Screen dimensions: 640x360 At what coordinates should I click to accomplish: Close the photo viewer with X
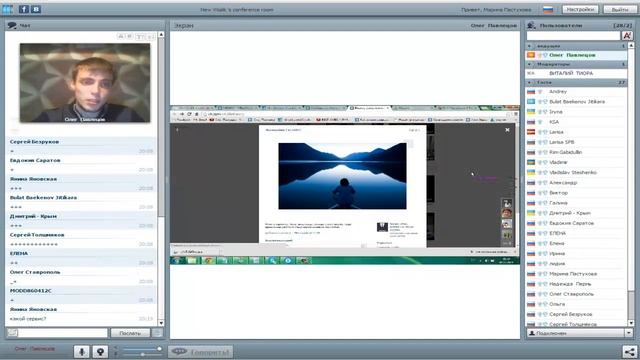pyautogui.click(x=507, y=130)
